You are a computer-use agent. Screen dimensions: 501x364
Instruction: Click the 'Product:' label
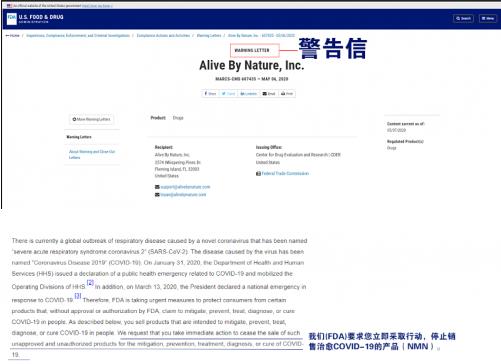(158, 118)
